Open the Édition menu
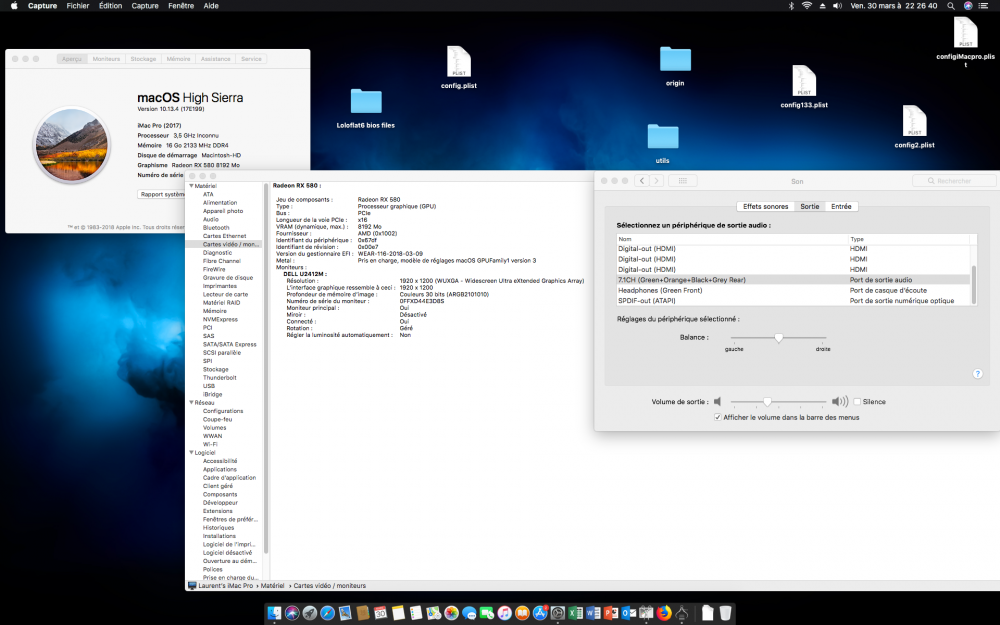The width and height of the screenshot is (1000, 625). coord(110,6)
